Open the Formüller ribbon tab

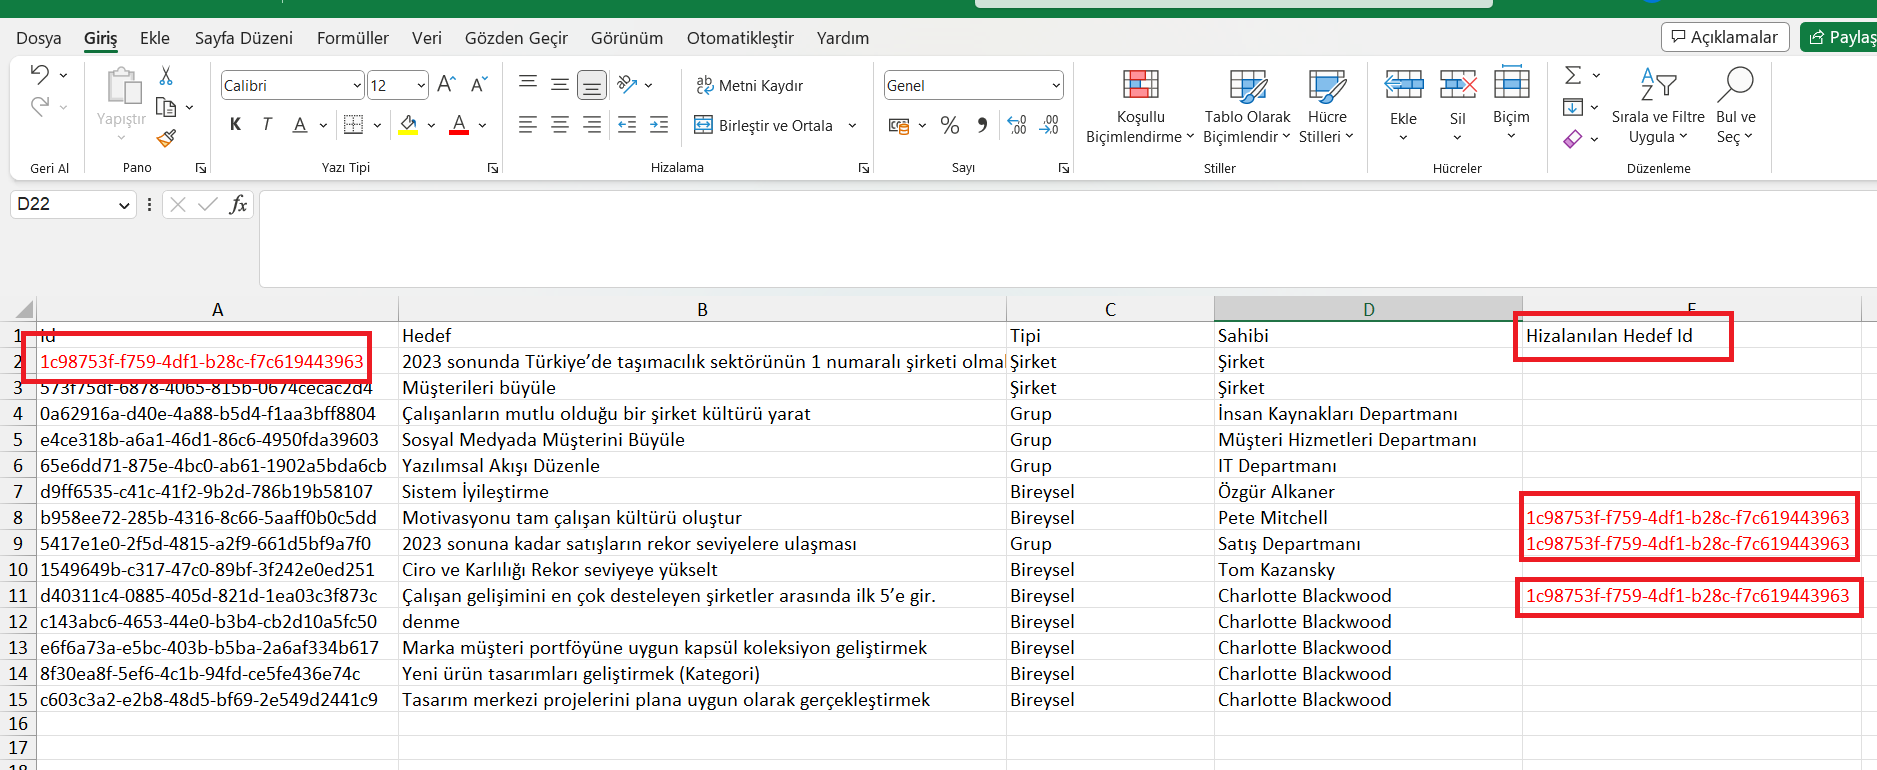352,38
